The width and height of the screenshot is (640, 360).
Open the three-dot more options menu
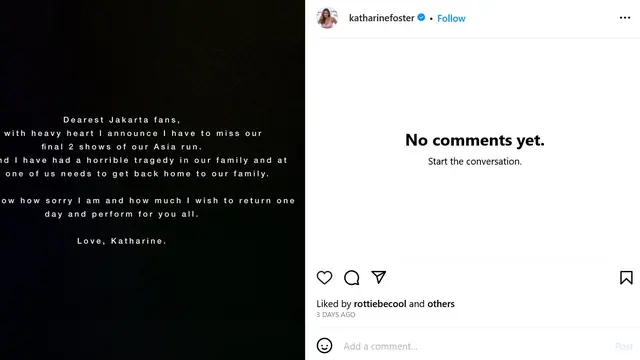(625, 18)
